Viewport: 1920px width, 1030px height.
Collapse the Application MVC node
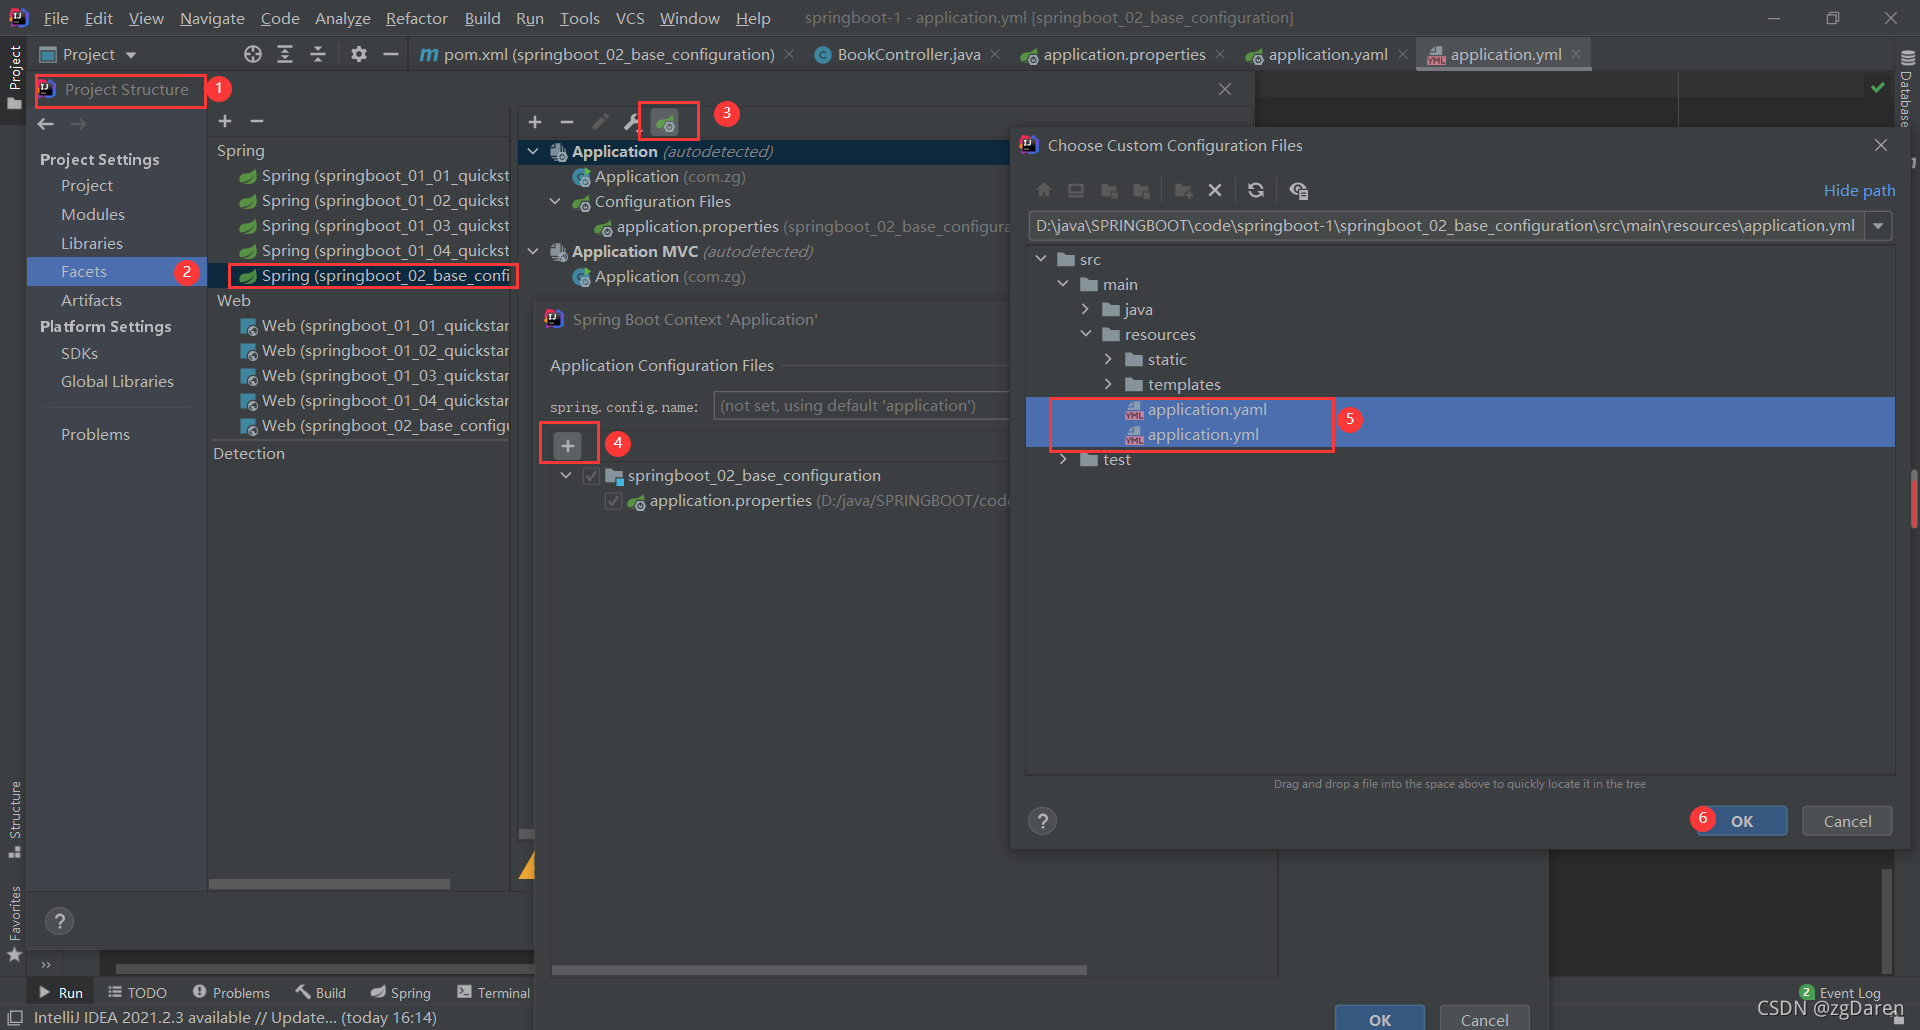(533, 252)
